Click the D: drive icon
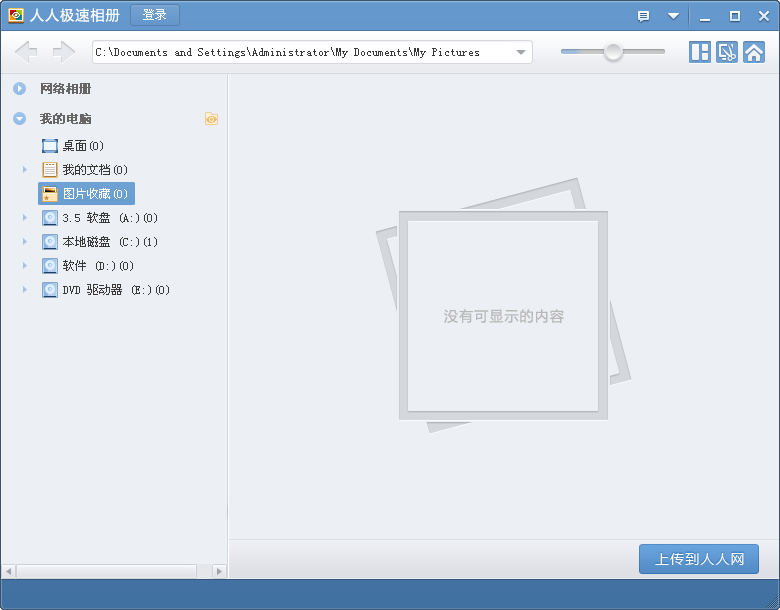The image size is (780, 610). (x=50, y=266)
